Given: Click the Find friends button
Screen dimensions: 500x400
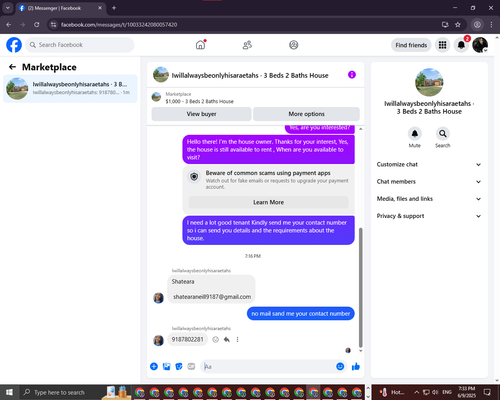Looking at the screenshot, I should pyautogui.click(x=411, y=45).
